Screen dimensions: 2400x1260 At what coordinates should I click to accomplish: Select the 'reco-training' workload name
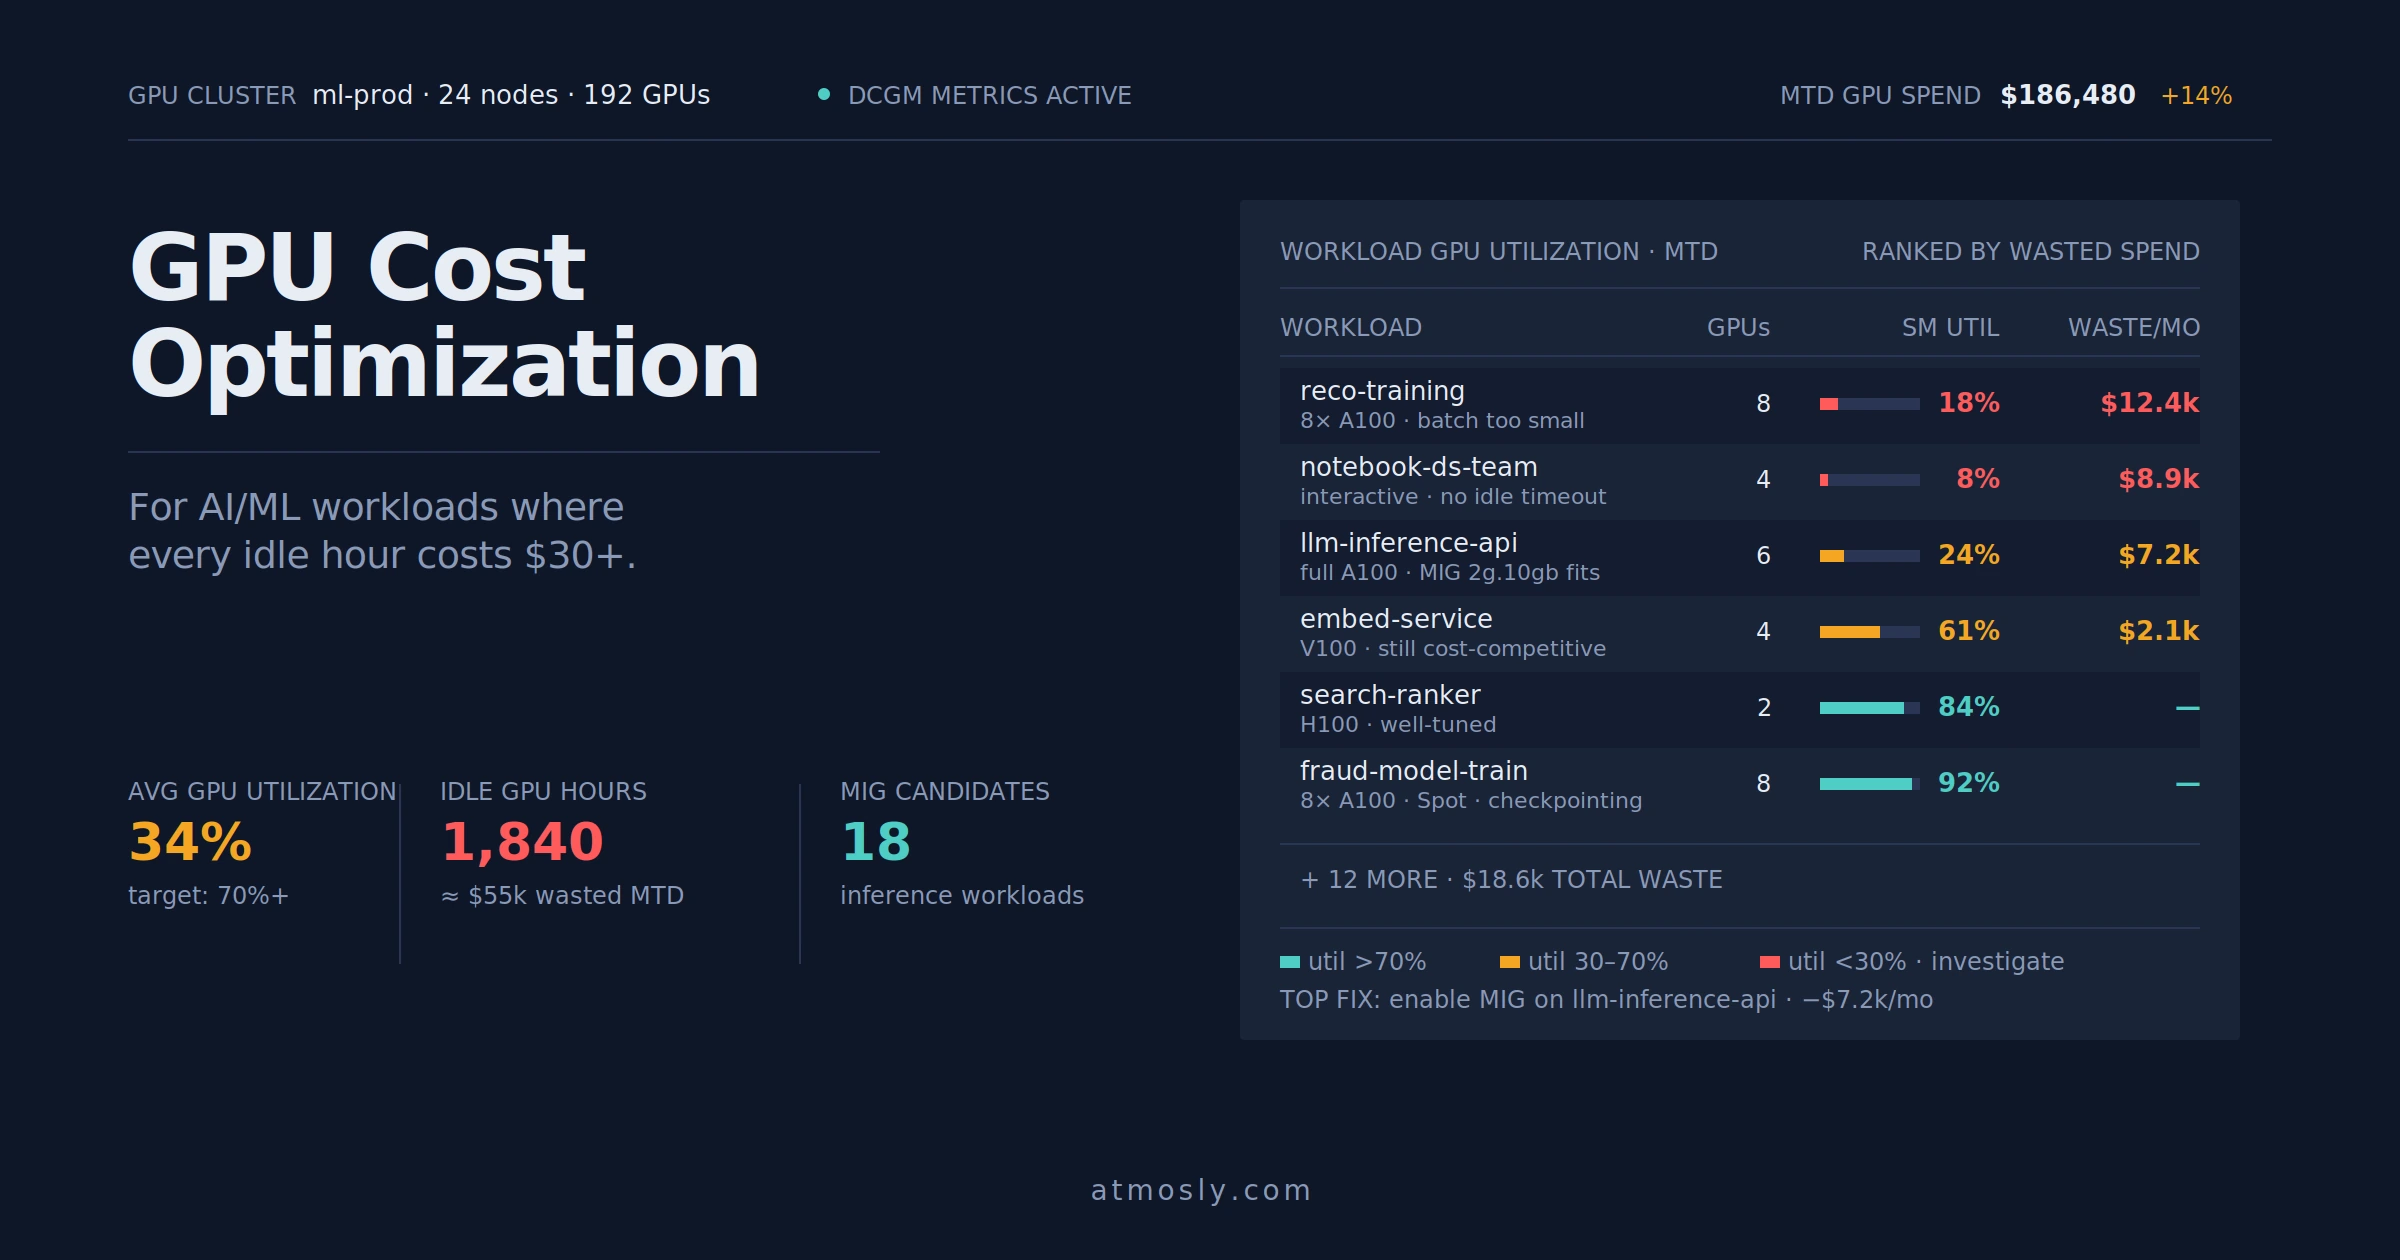click(x=1382, y=391)
